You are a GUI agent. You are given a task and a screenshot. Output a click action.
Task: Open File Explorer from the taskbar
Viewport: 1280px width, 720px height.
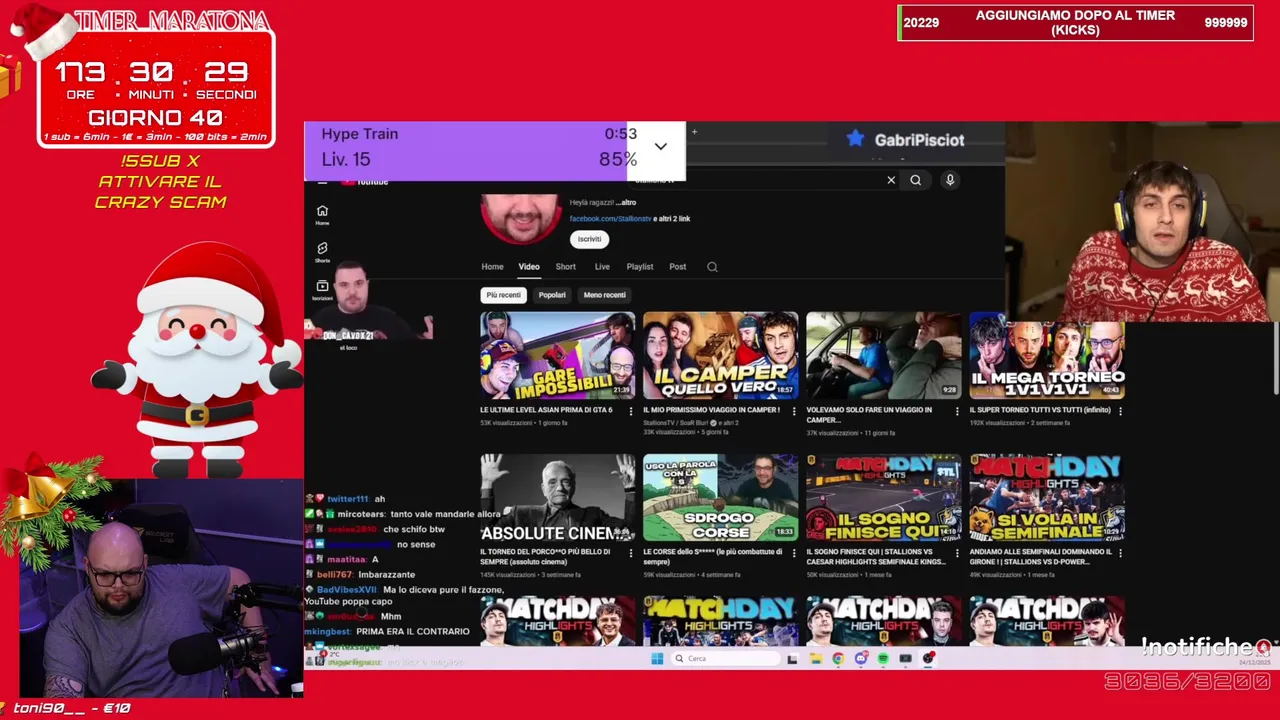tap(816, 658)
